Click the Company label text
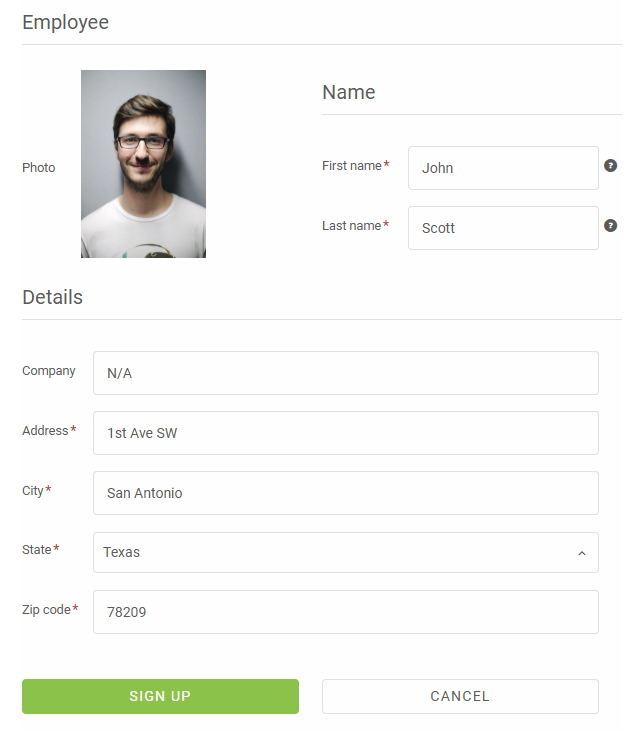The height and width of the screenshot is (731, 638). (49, 371)
